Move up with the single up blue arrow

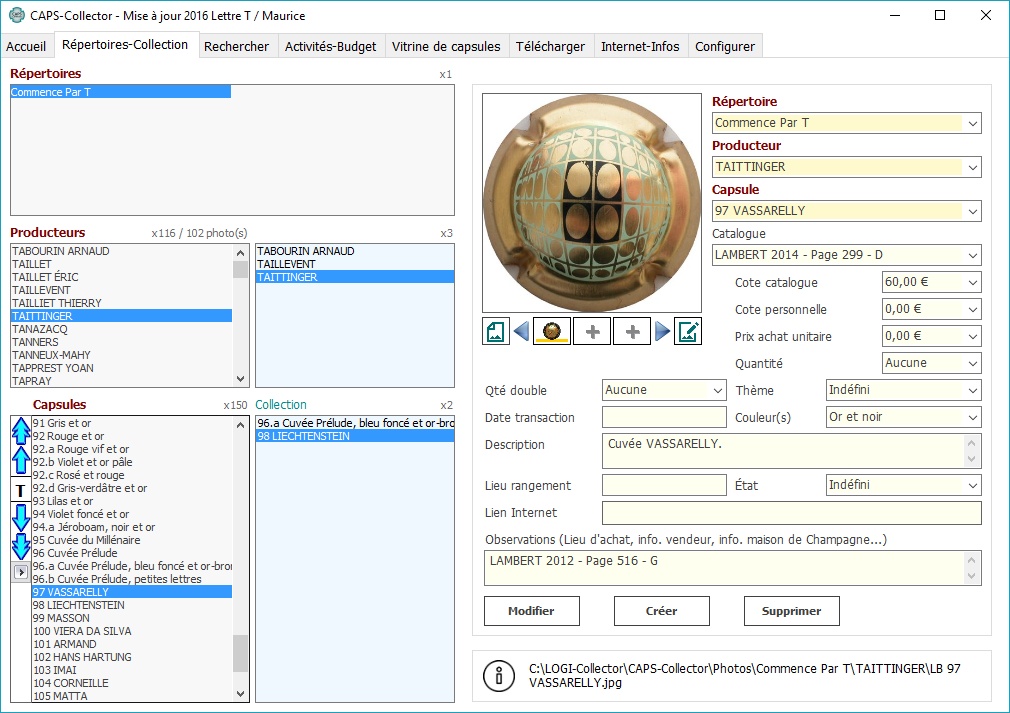pos(21,461)
